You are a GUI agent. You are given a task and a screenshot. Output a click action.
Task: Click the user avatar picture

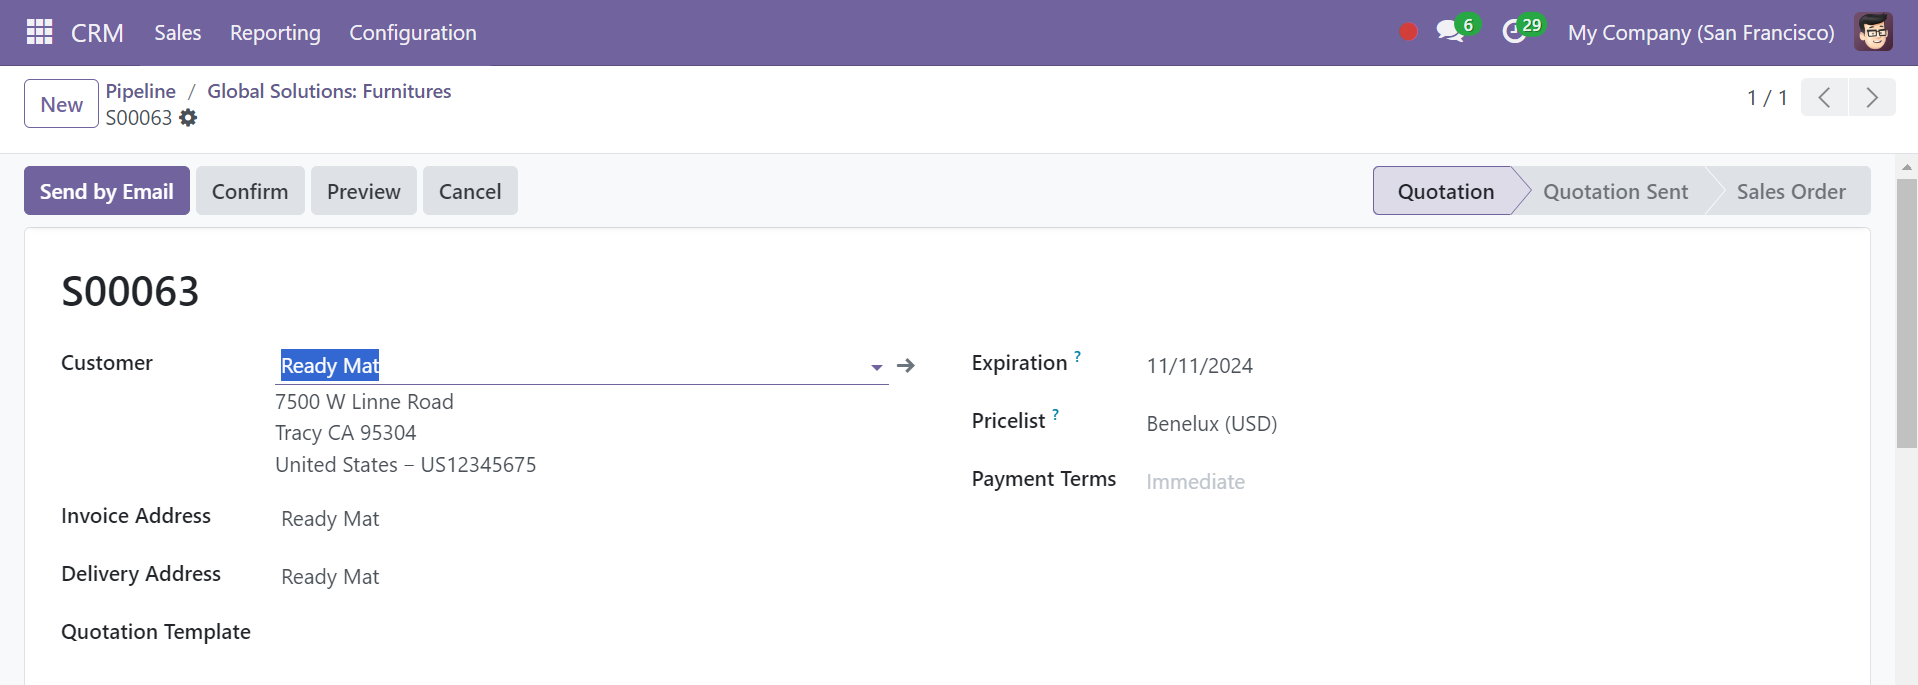click(1873, 32)
